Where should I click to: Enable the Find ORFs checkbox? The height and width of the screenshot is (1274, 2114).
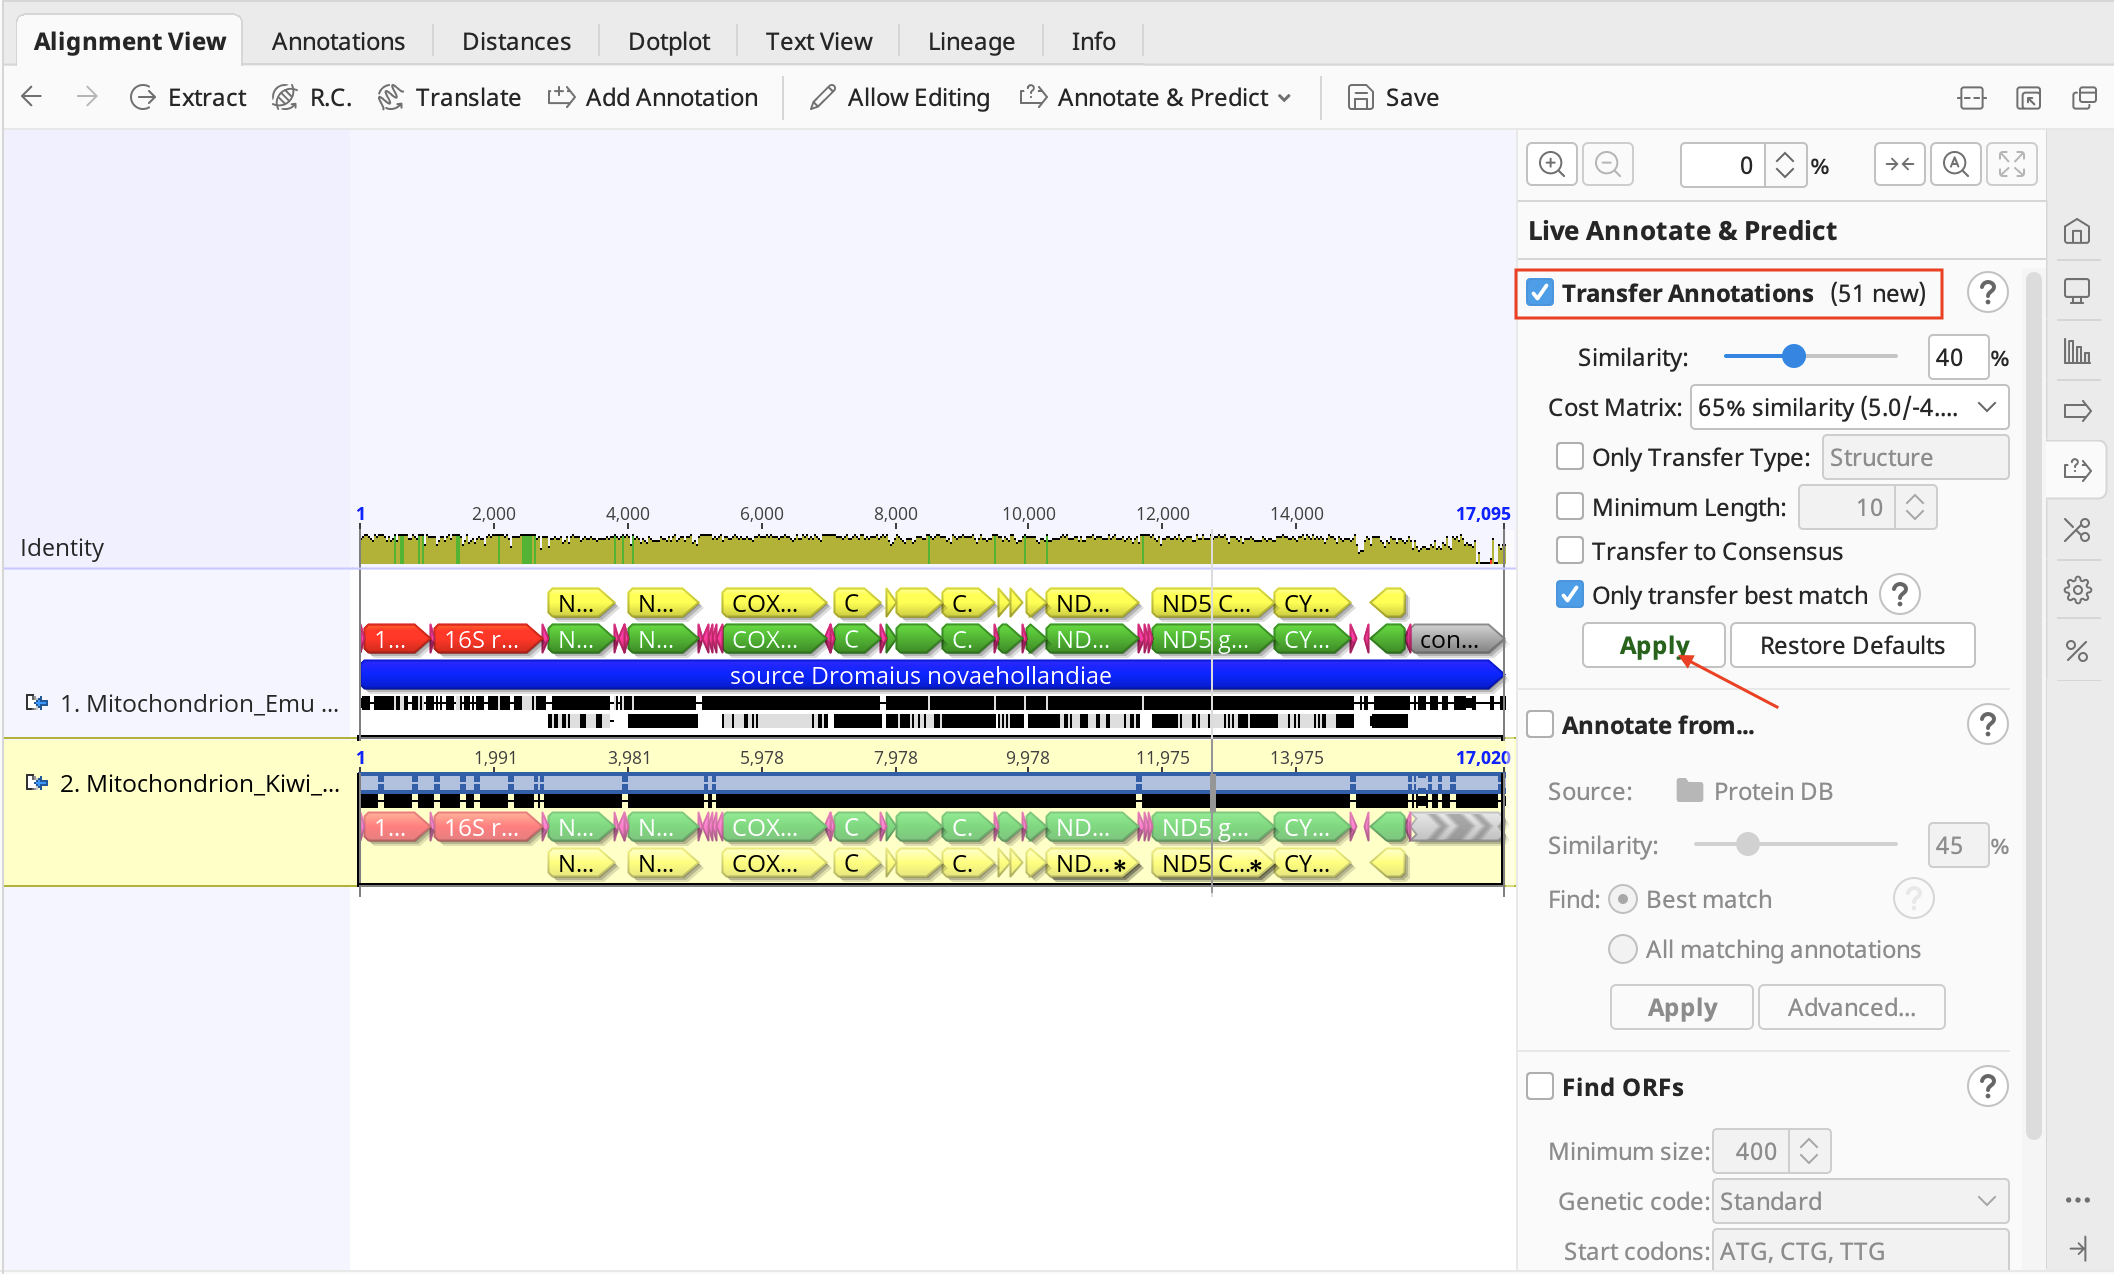click(1540, 1087)
